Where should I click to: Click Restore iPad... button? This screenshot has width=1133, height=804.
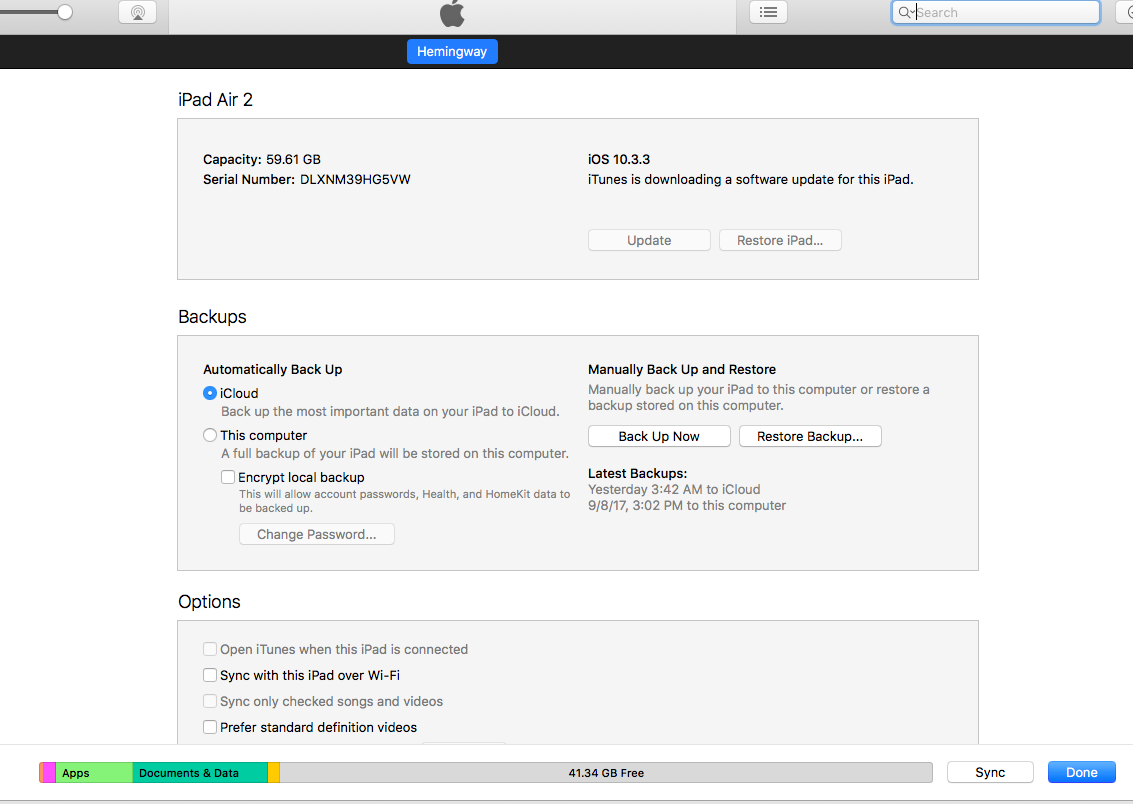point(780,241)
